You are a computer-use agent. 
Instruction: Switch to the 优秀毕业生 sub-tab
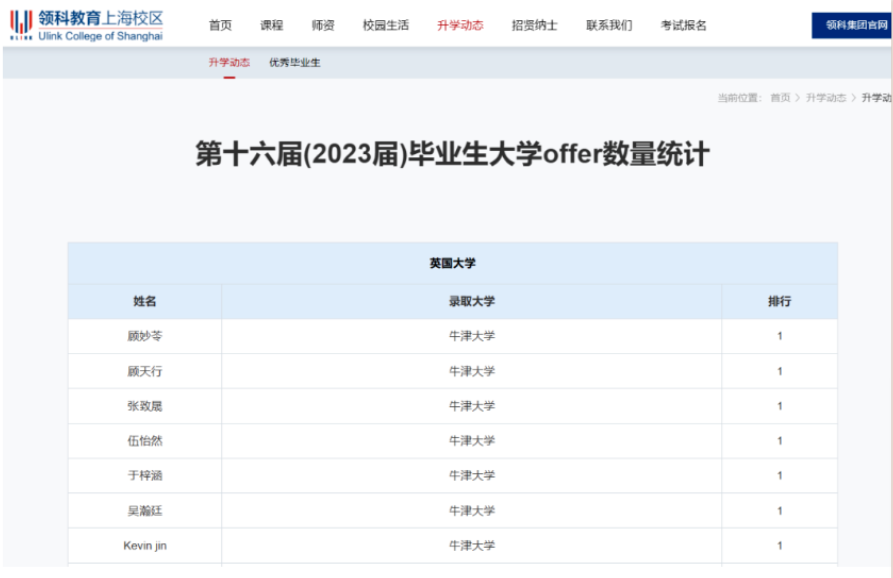(294, 63)
